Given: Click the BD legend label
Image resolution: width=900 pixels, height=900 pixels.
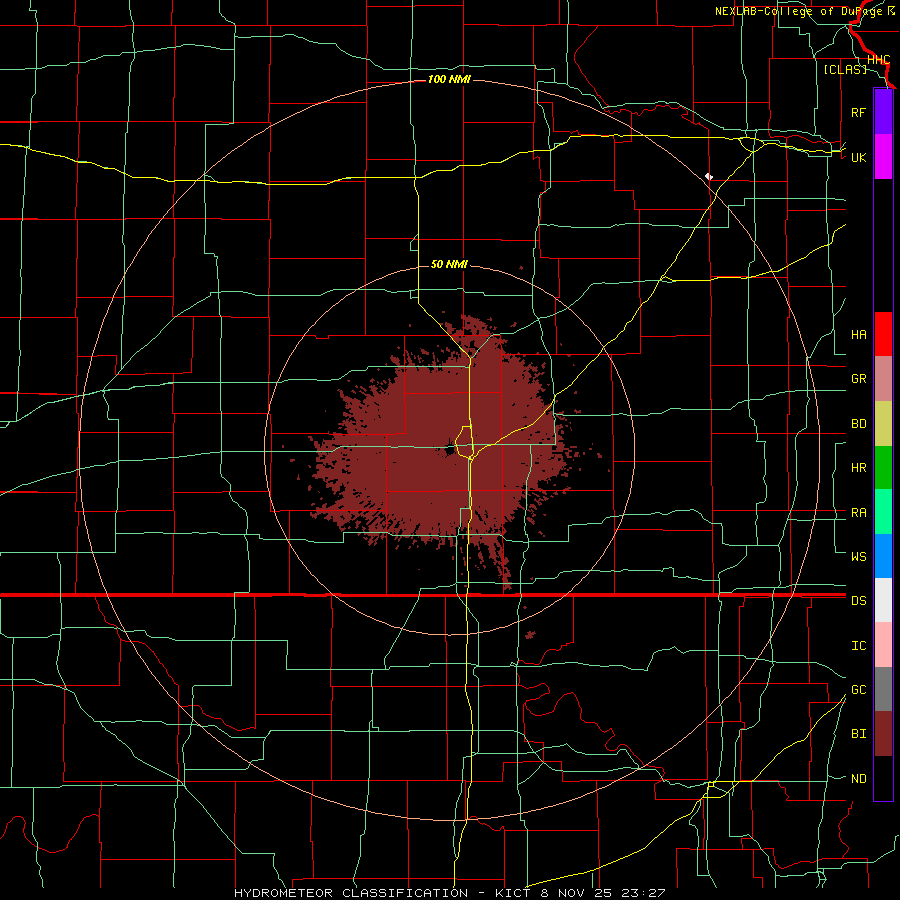Looking at the screenshot, I should tap(858, 424).
